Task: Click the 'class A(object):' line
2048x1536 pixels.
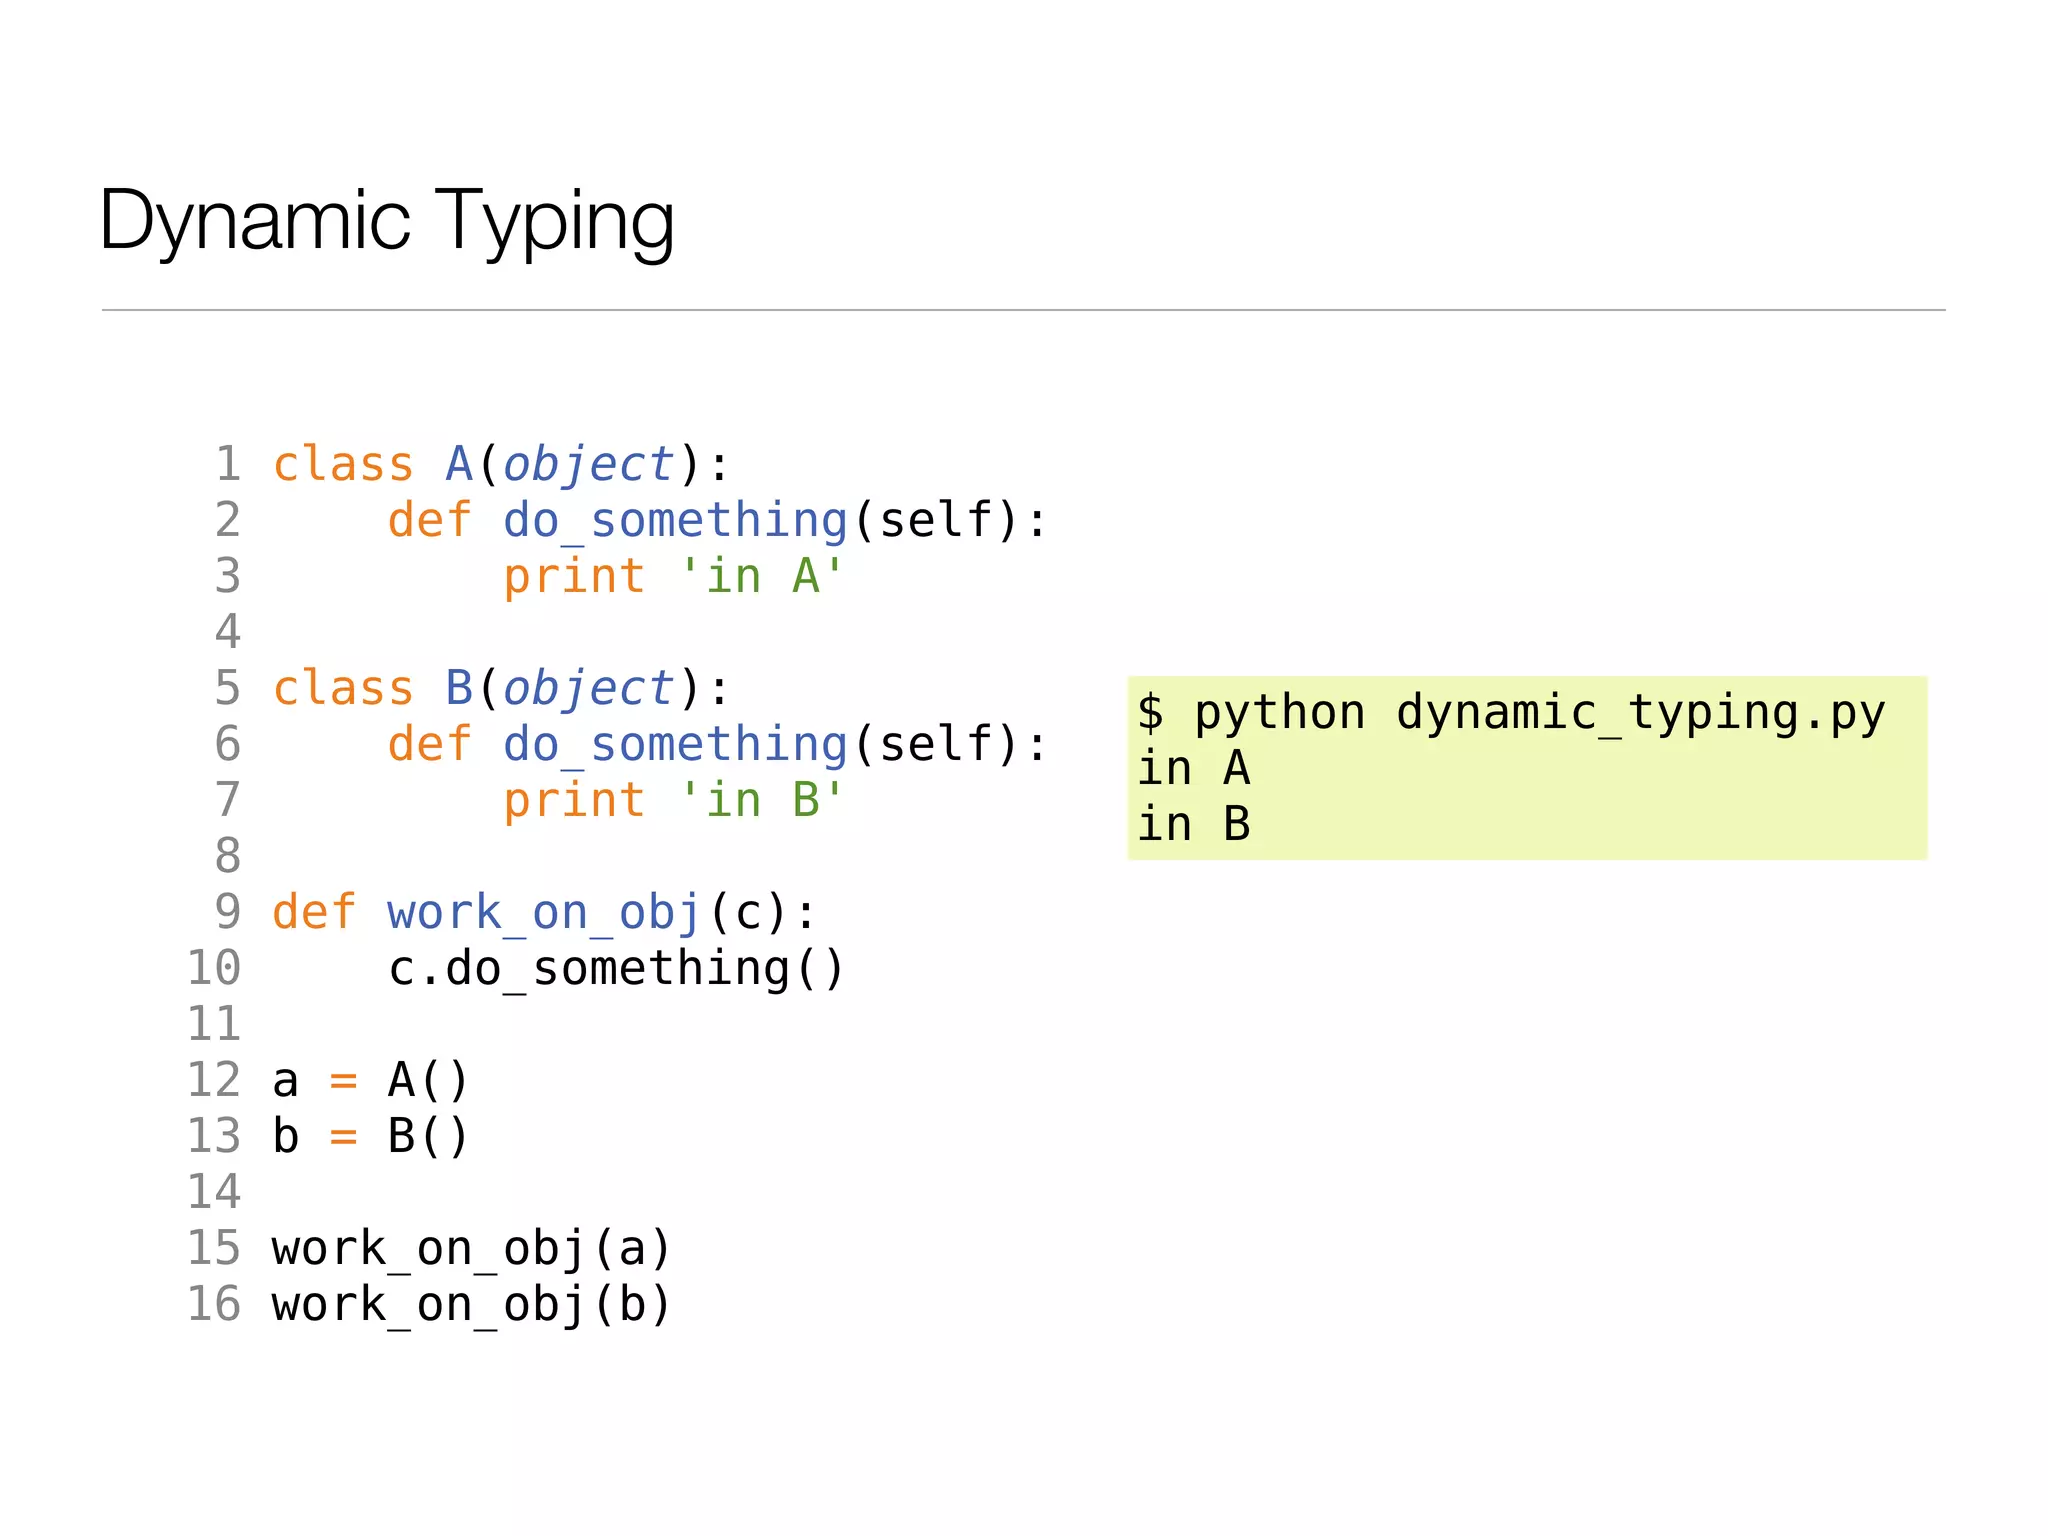Action: tap(501, 464)
